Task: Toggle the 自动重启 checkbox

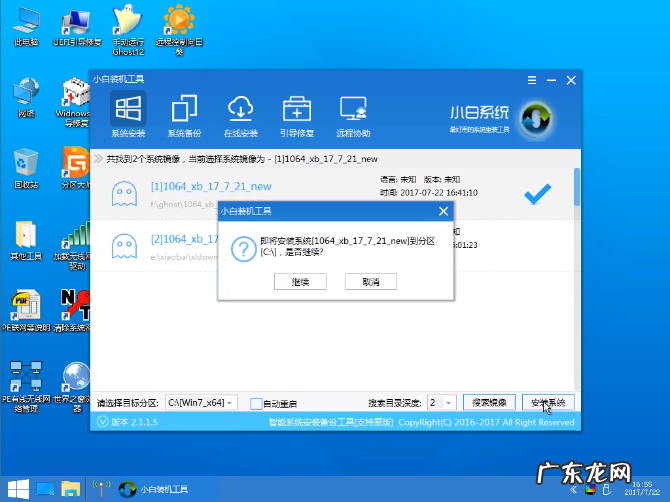Action: [x=256, y=403]
